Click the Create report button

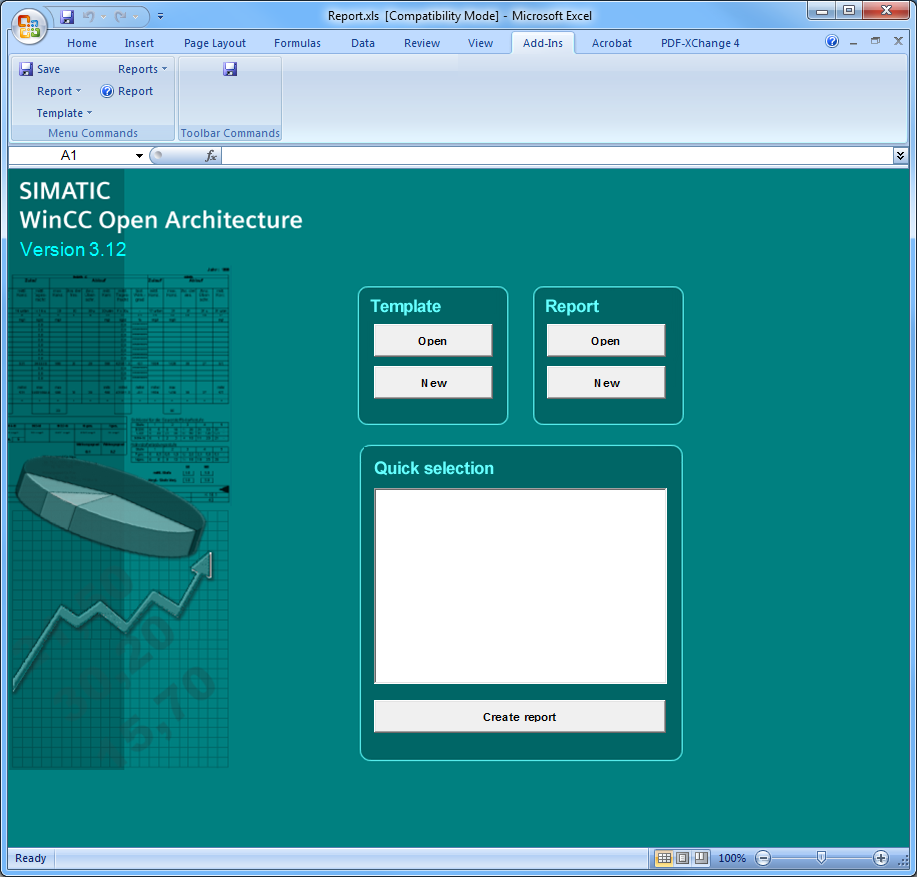pyautogui.click(x=519, y=716)
